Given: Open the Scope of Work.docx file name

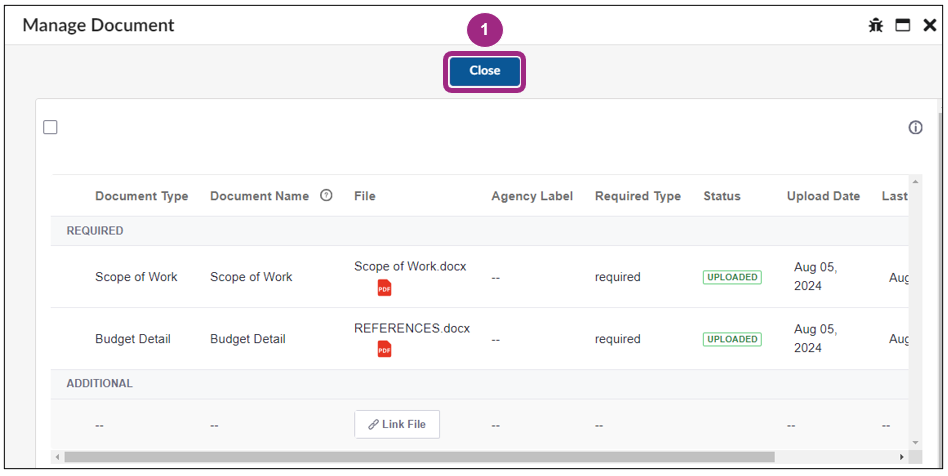Looking at the screenshot, I should click(410, 267).
